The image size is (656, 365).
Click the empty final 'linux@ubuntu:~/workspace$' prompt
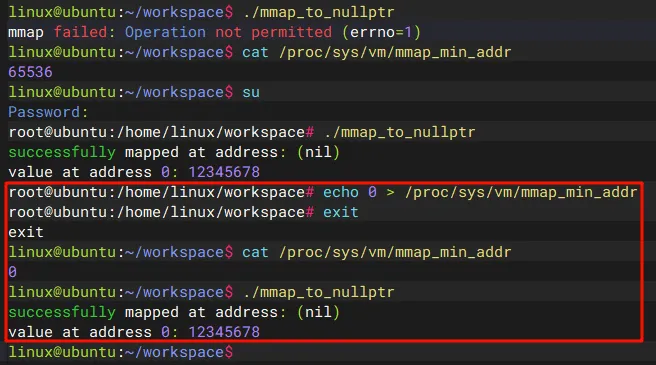pyautogui.click(x=120, y=352)
